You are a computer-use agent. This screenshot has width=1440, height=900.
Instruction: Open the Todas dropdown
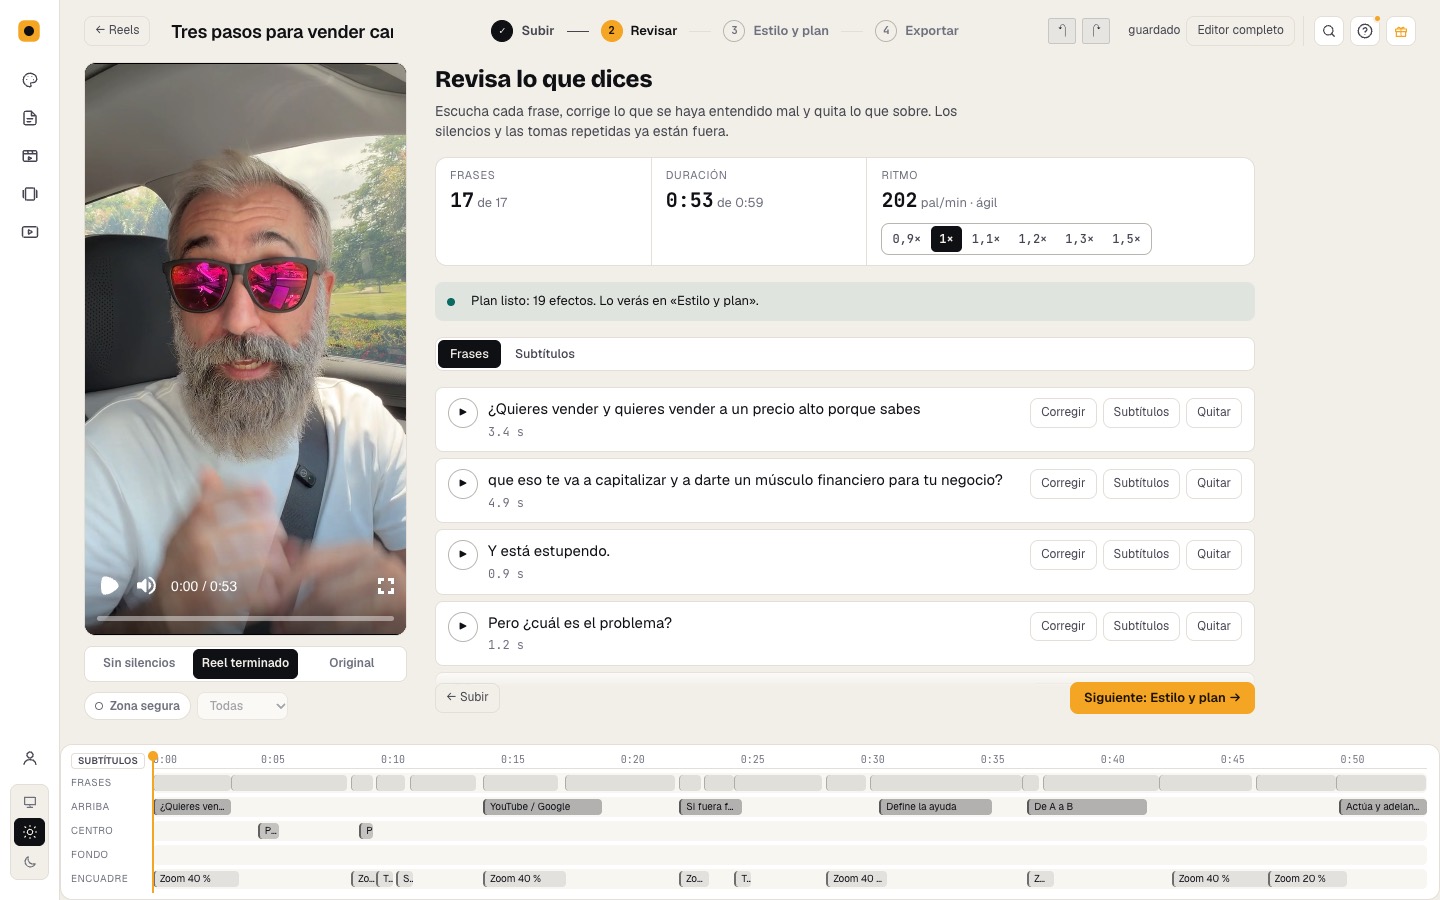[243, 706]
